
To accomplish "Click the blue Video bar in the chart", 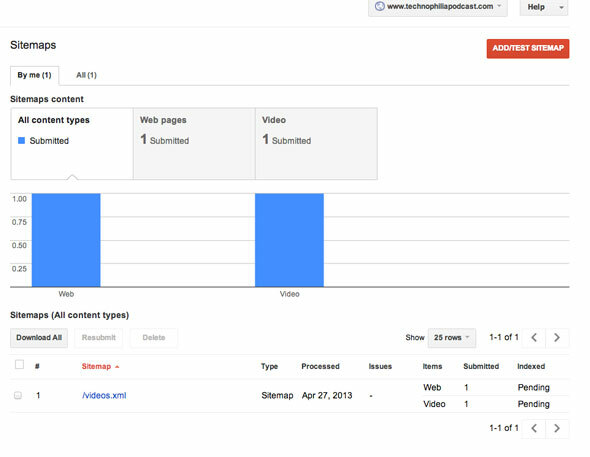I will click(x=289, y=240).
